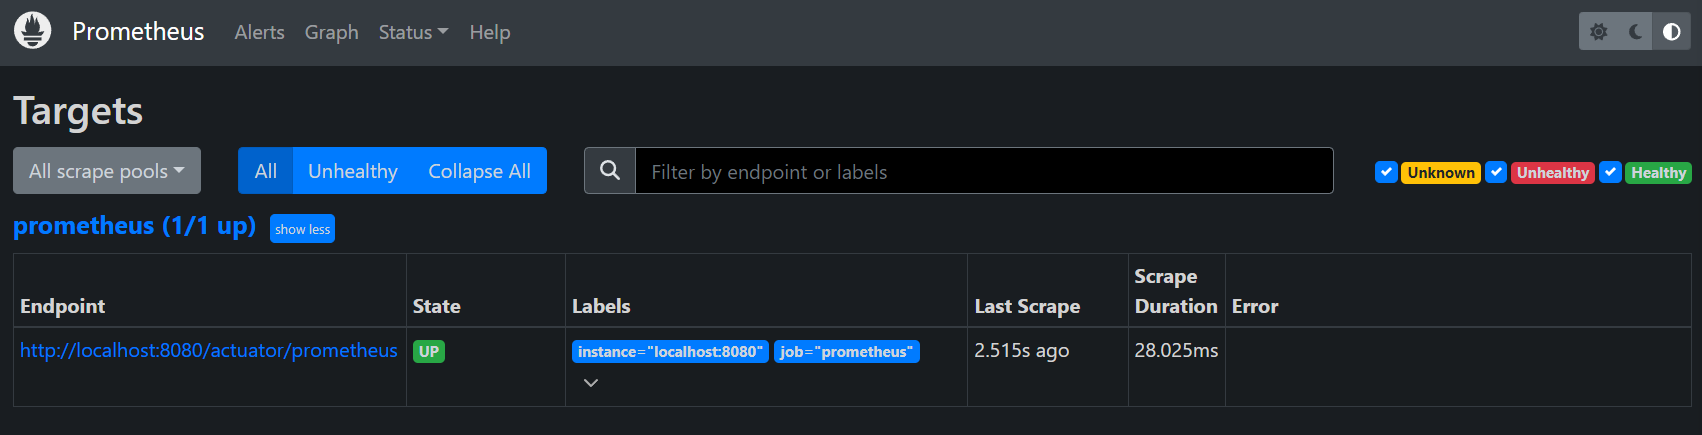Open the localhost:8080 actuator endpoint link
Screen dimensions: 1702x435
pyautogui.click(x=209, y=350)
